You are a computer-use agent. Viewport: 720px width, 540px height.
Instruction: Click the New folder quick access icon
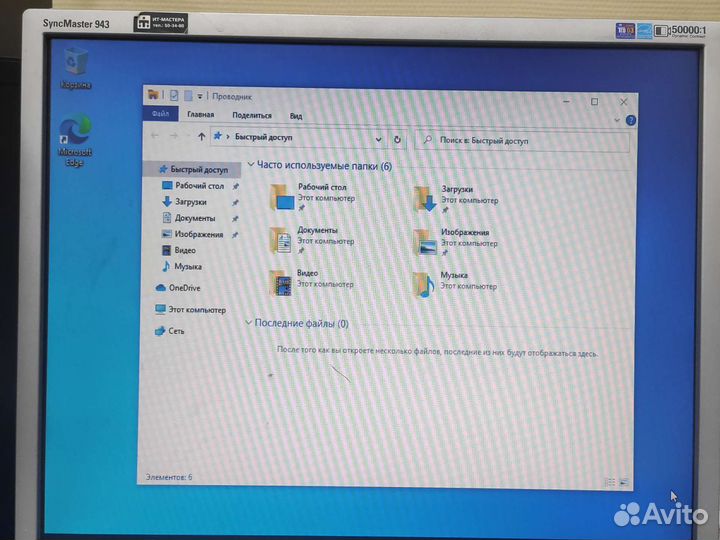pos(188,96)
